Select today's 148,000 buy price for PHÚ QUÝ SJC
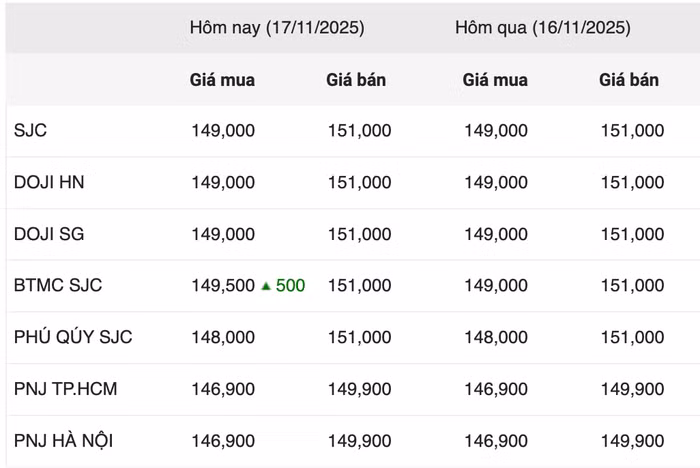This screenshot has width=700, height=468. (x=223, y=338)
